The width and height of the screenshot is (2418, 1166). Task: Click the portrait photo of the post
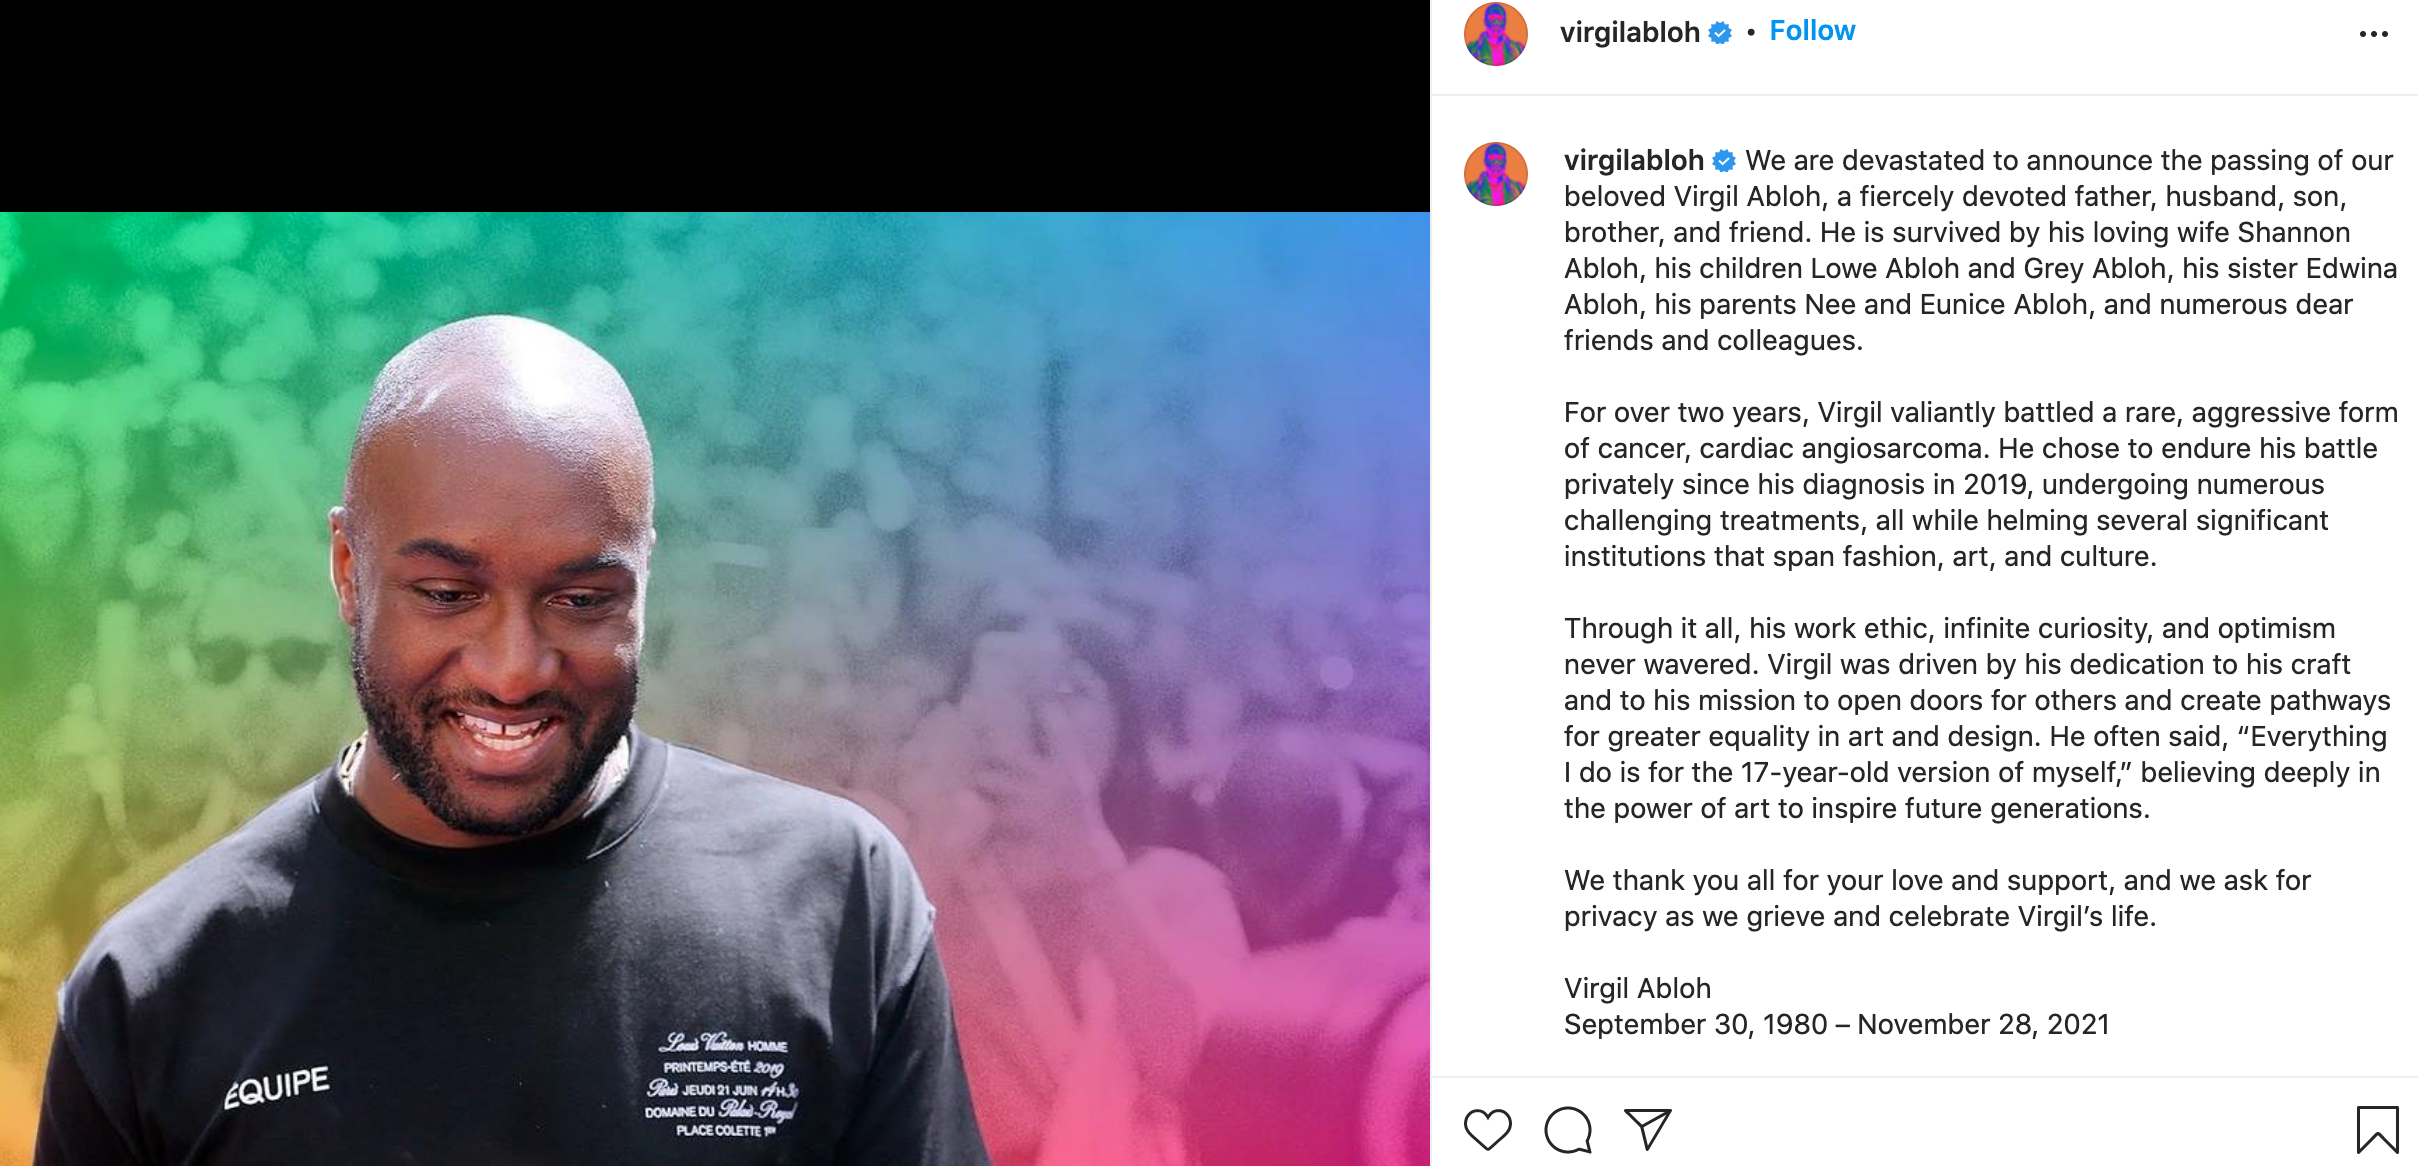tap(714, 688)
